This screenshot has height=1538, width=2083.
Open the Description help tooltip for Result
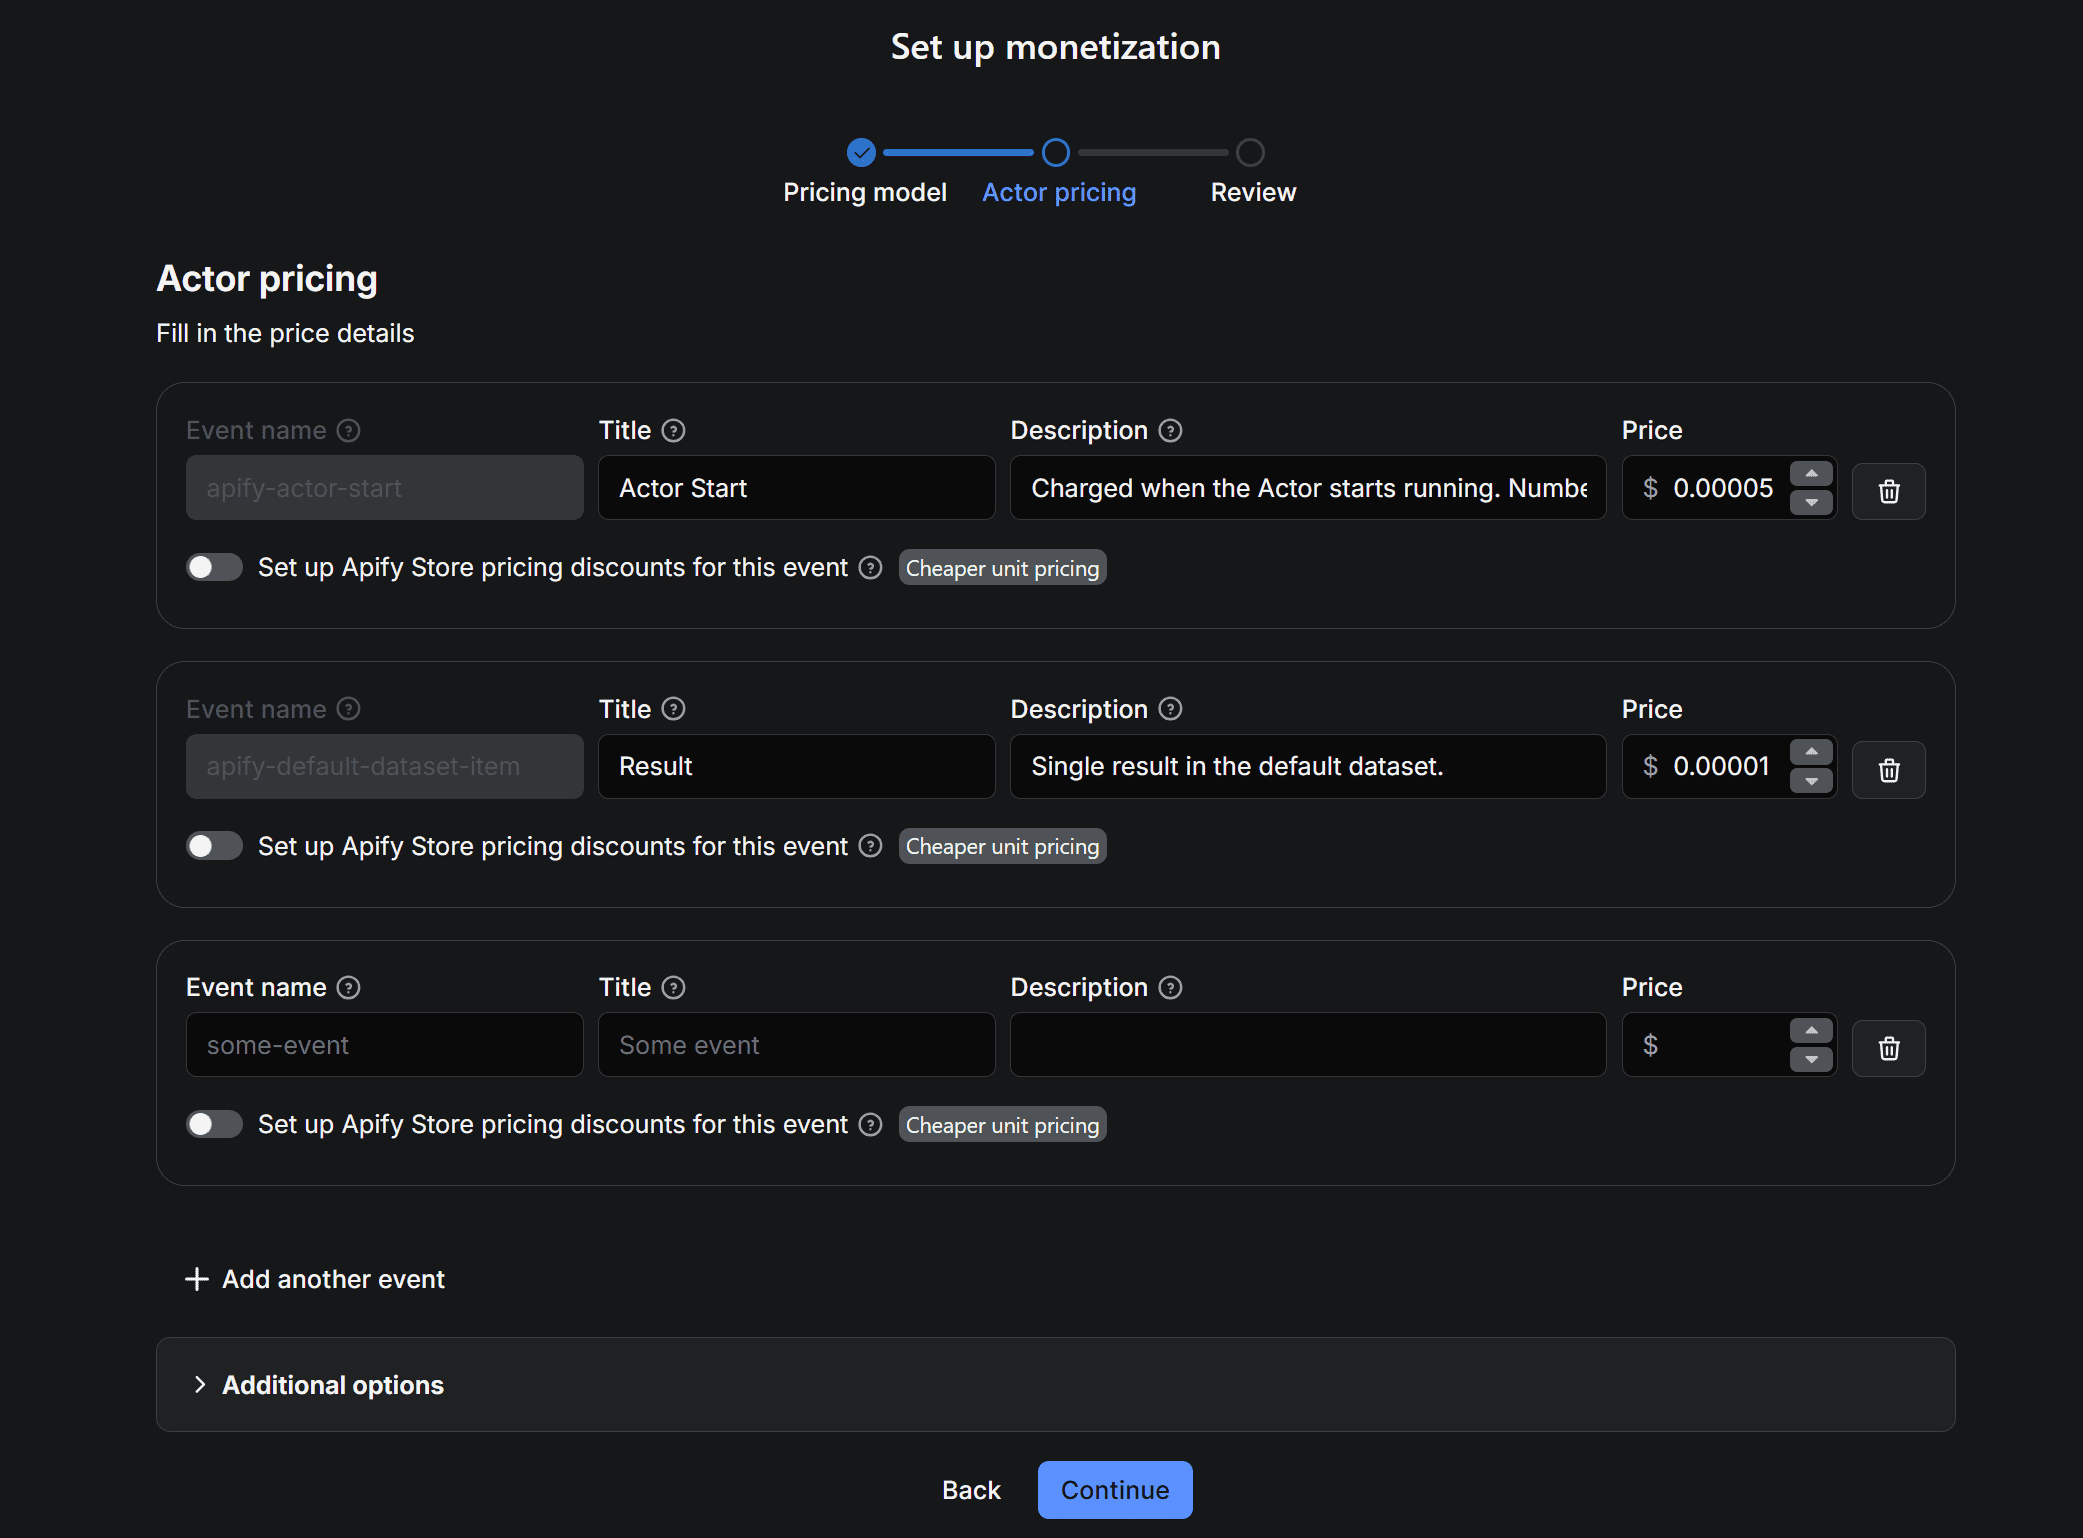click(x=1170, y=708)
